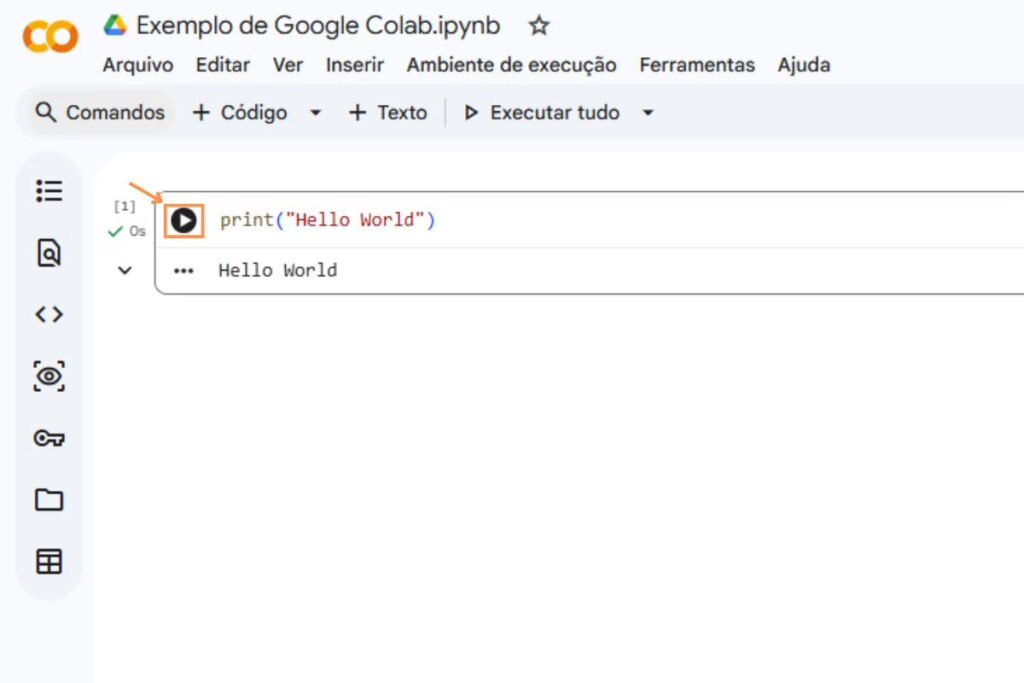Open the Arquivo menu
The height and width of the screenshot is (683, 1024).
click(138, 65)
